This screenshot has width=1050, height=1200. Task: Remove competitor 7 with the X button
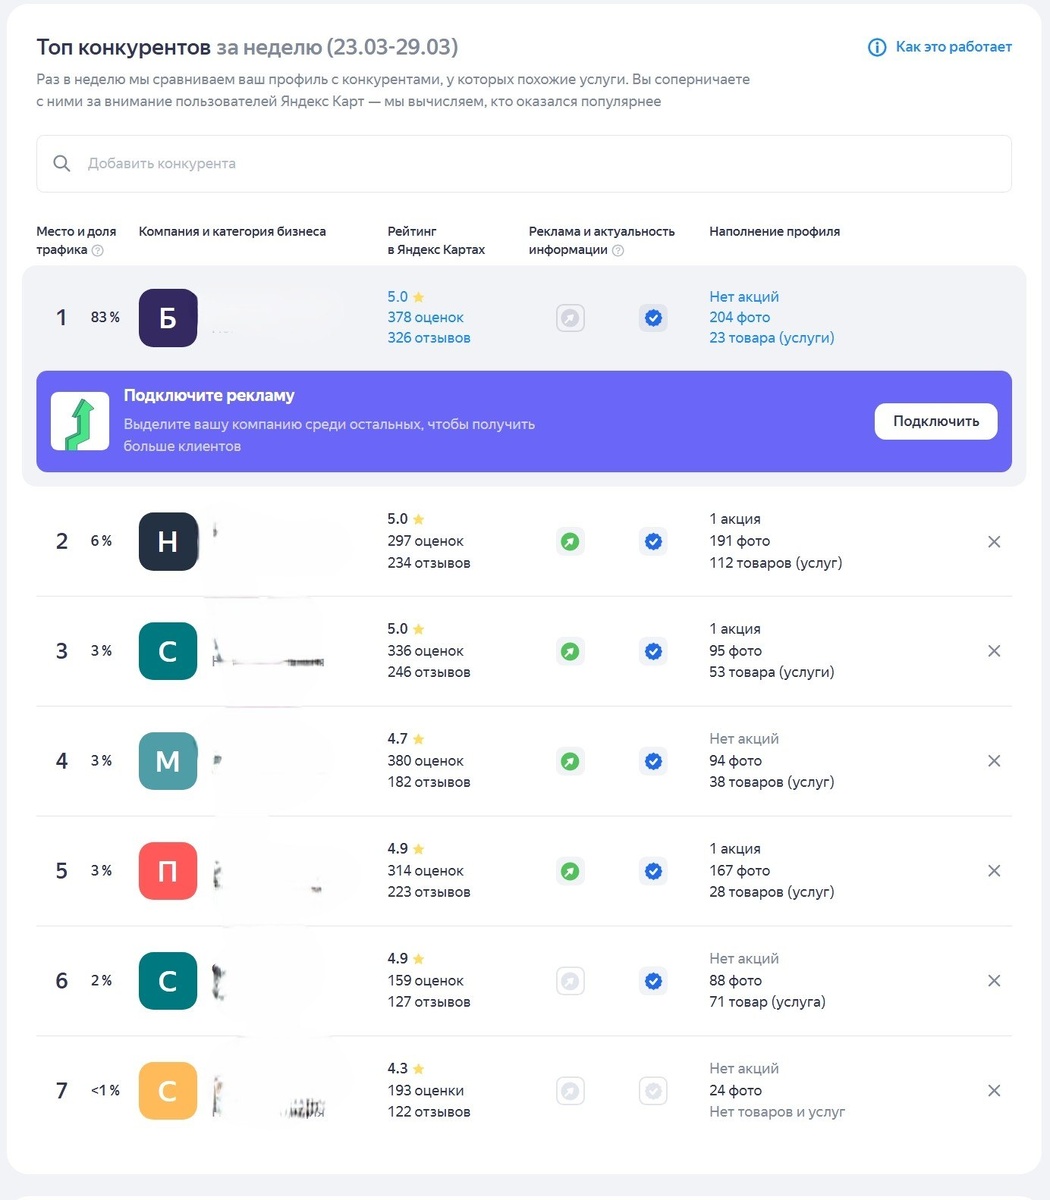tap(994, 1091)
